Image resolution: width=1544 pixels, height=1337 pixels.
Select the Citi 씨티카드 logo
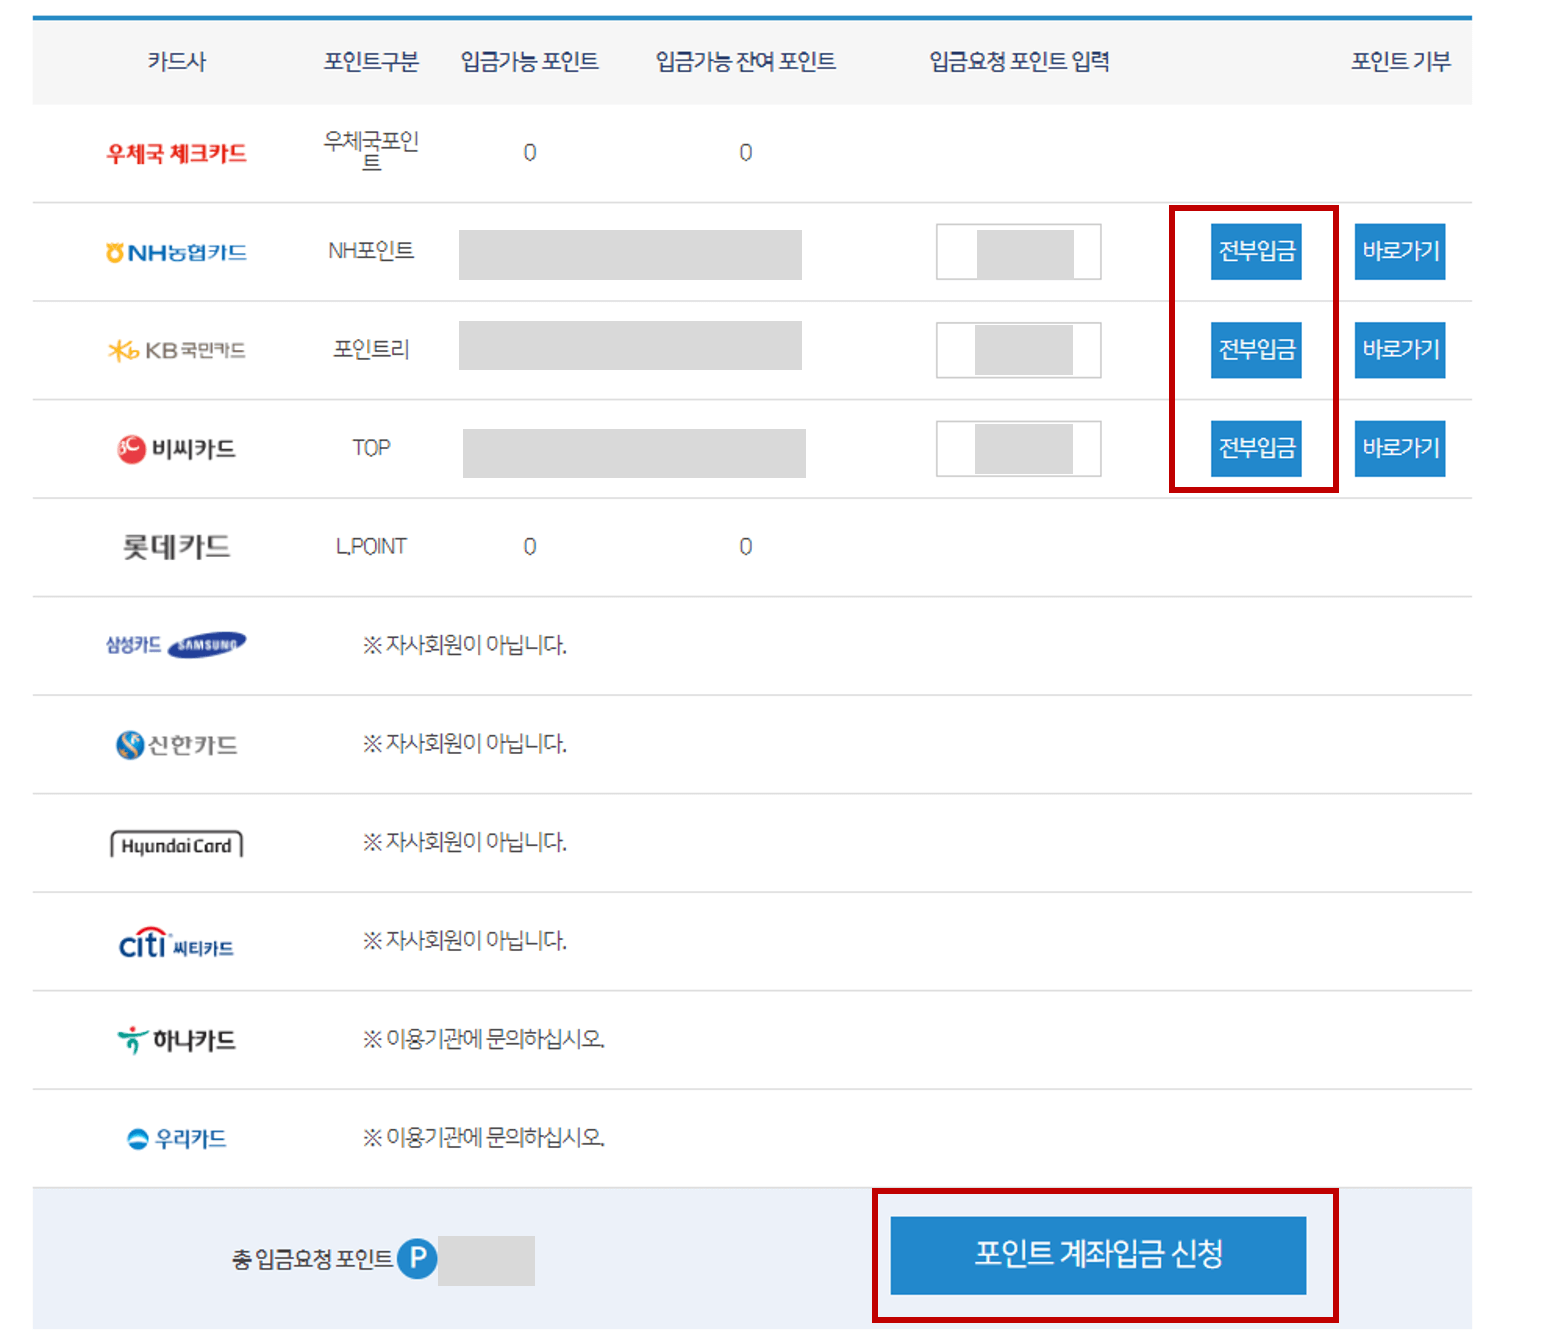point(176,941)
